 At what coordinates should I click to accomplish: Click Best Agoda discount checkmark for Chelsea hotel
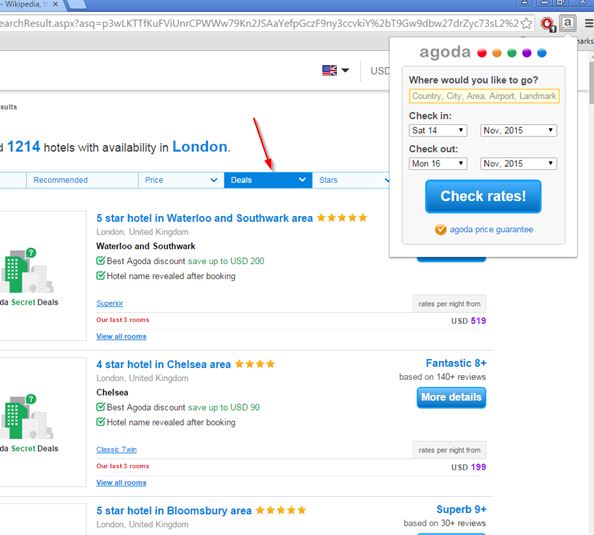[100, 407]
